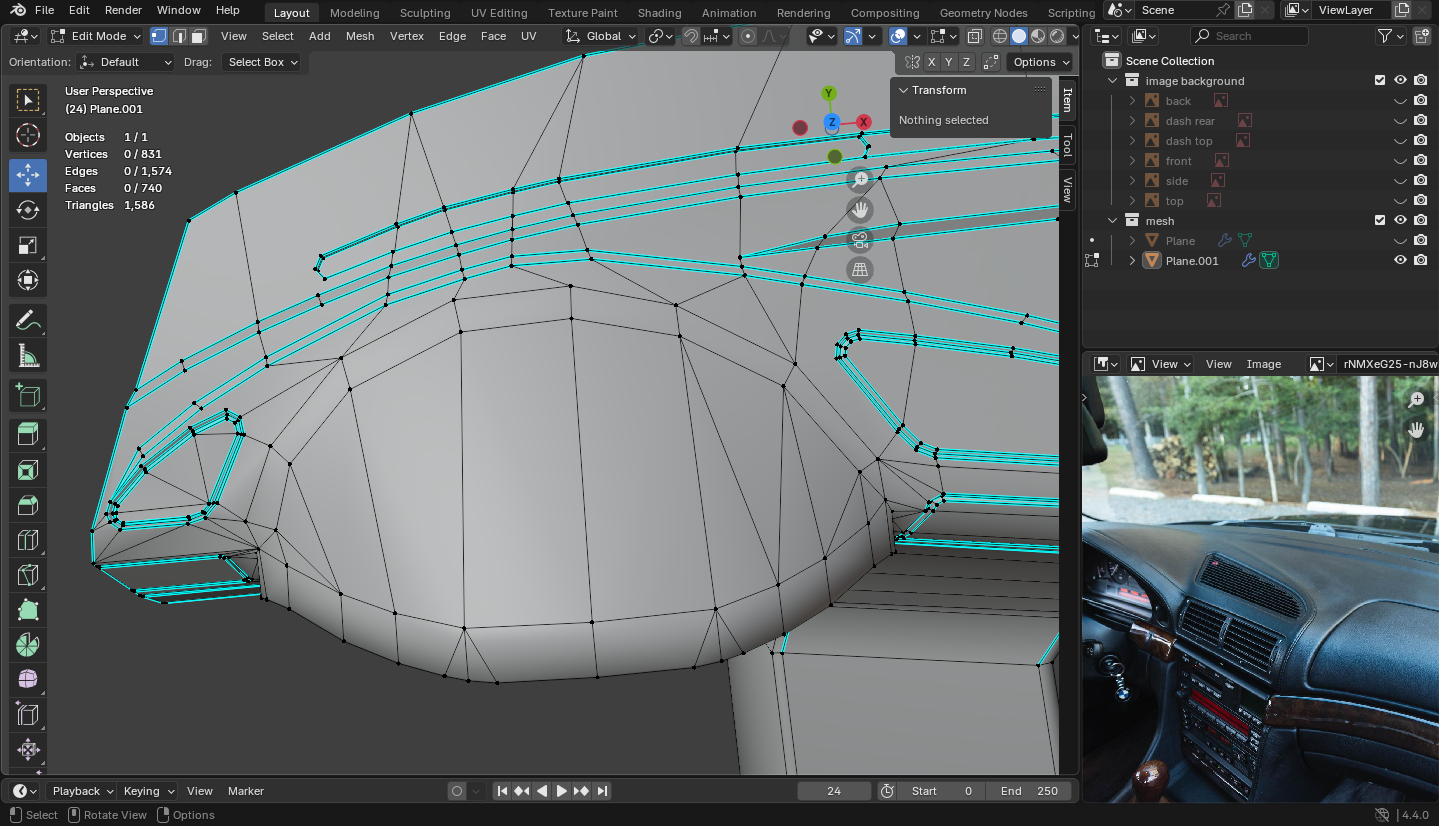The width and height of the screenshot is (1439, 826).
Task: Activate the Loop Cut tool
Action: tap(28, 540)
